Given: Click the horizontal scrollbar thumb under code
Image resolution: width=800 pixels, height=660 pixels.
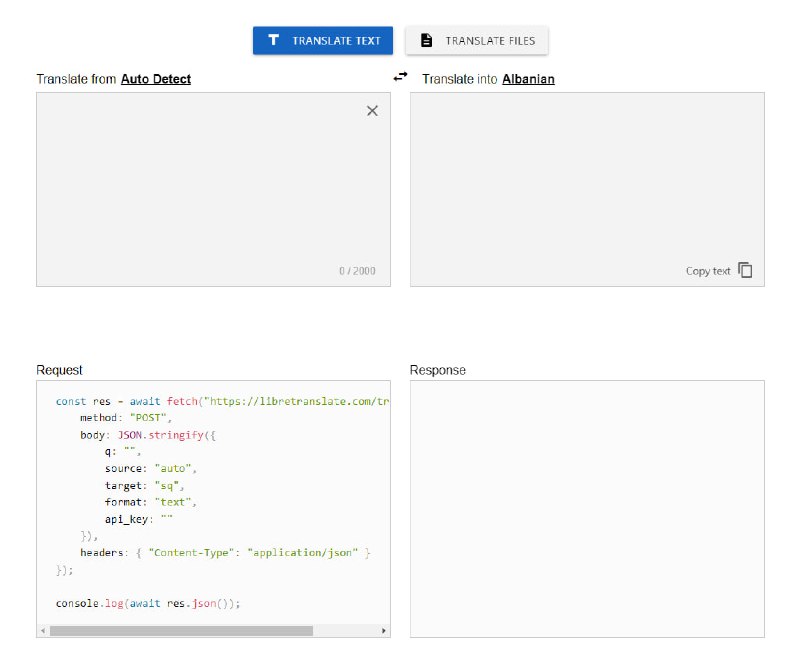Looking at the screenshot, I should (x=180, y=631).
